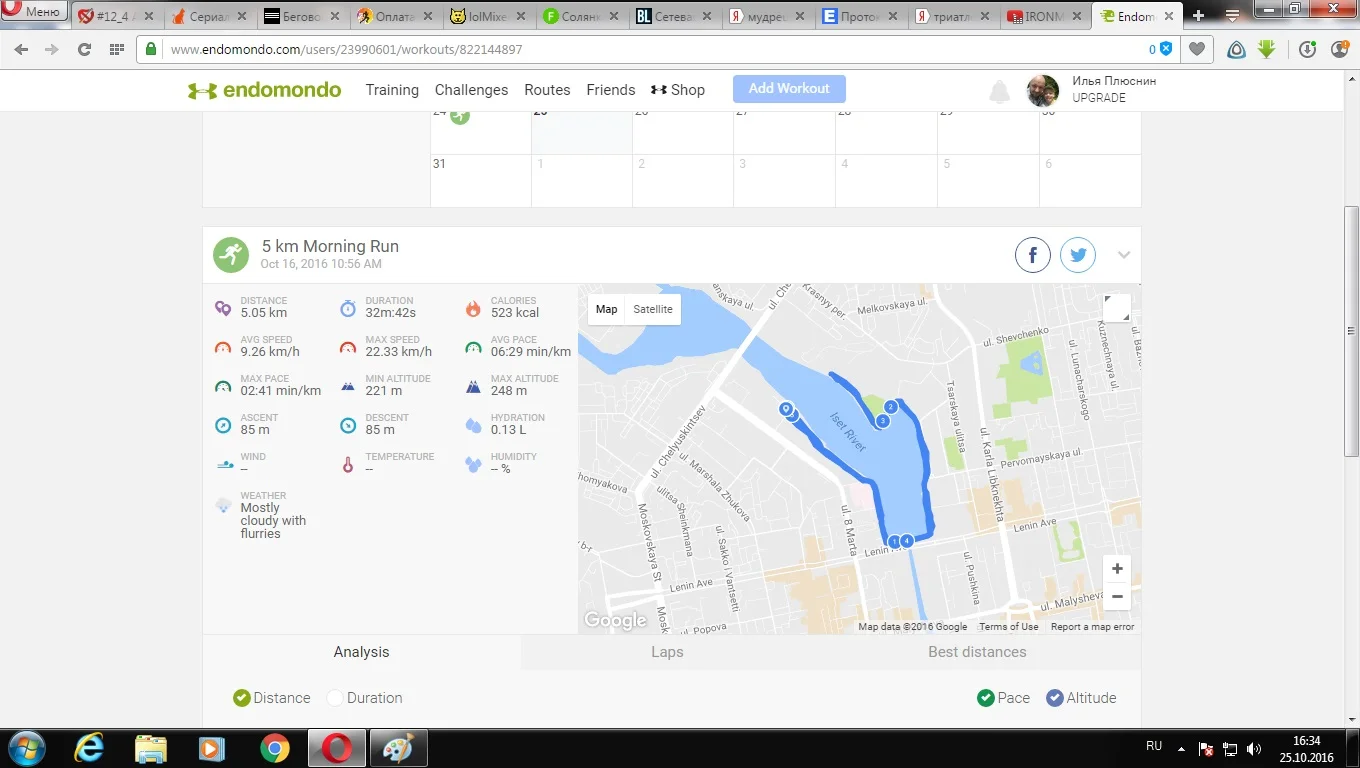This screenshot has width=1360, height=768.
Task: Reload the current page
Action: (84, 49)
